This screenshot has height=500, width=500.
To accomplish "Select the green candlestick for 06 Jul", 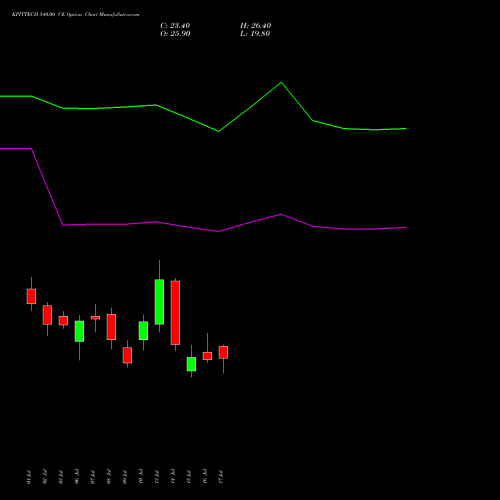I will coord(79,331).
